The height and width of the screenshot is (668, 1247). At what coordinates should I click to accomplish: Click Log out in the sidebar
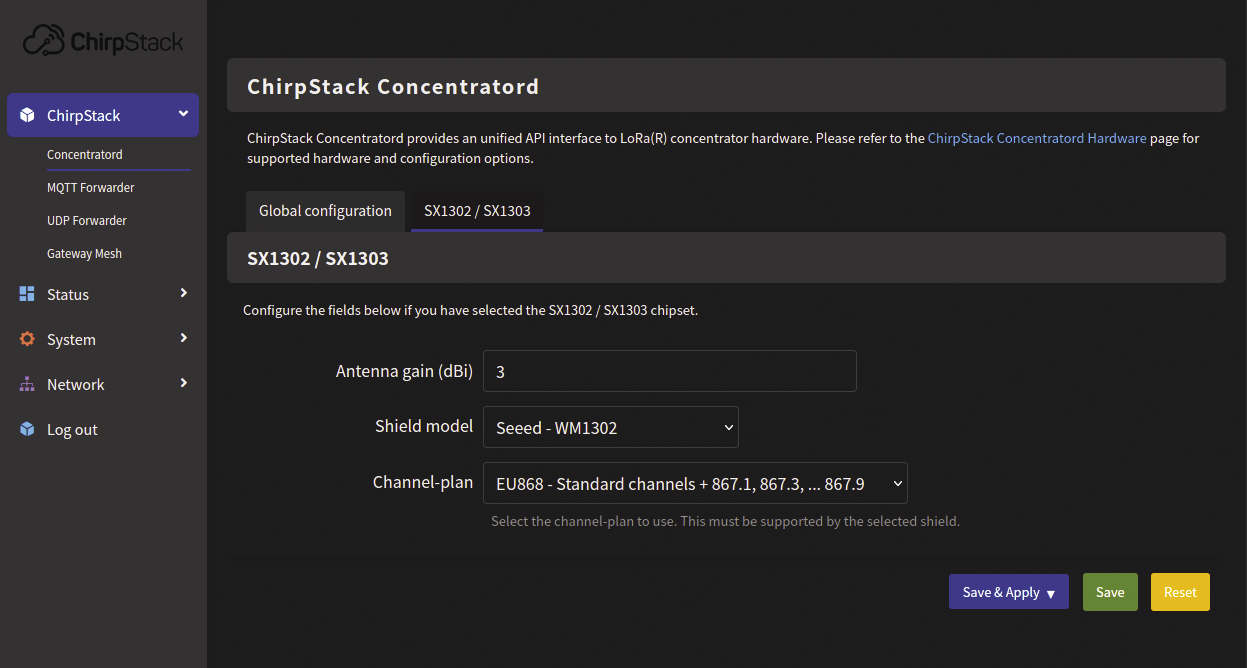tap(72, 429)
